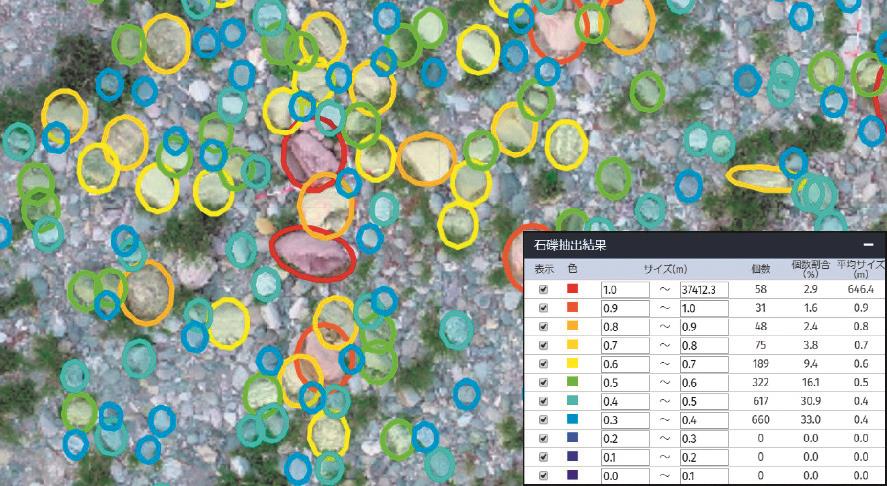Hide the green 0.5–0.6 size class
This screenshot has width=887, height=486.
[x=543, y=382]
